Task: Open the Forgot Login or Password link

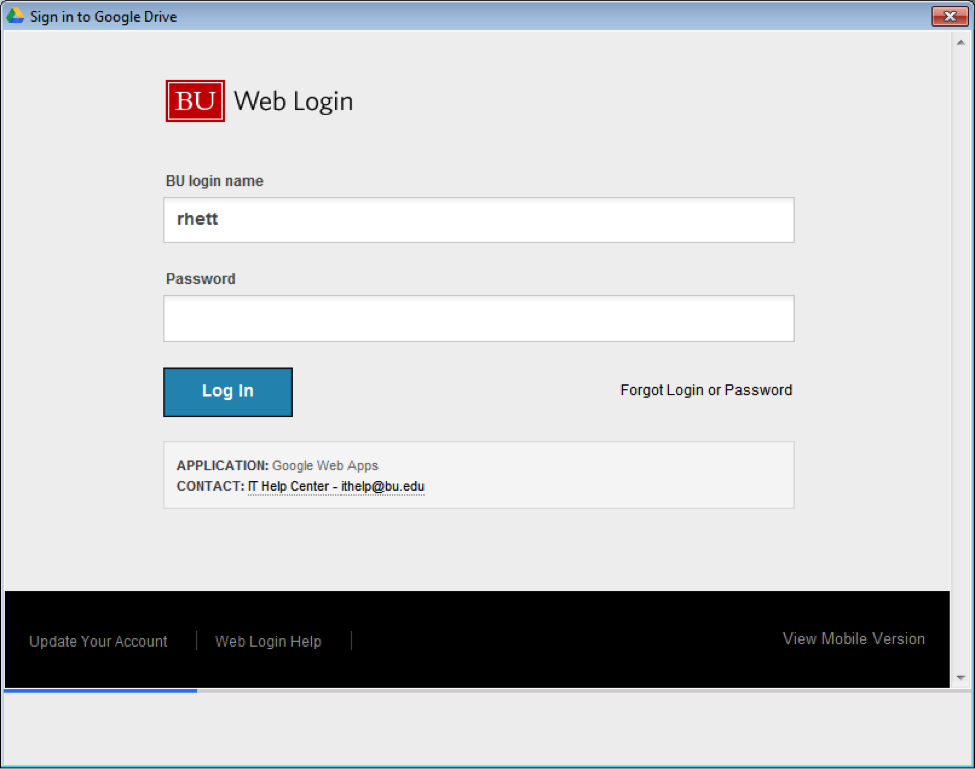Action: pyautogui.click(x=706, y=390)
